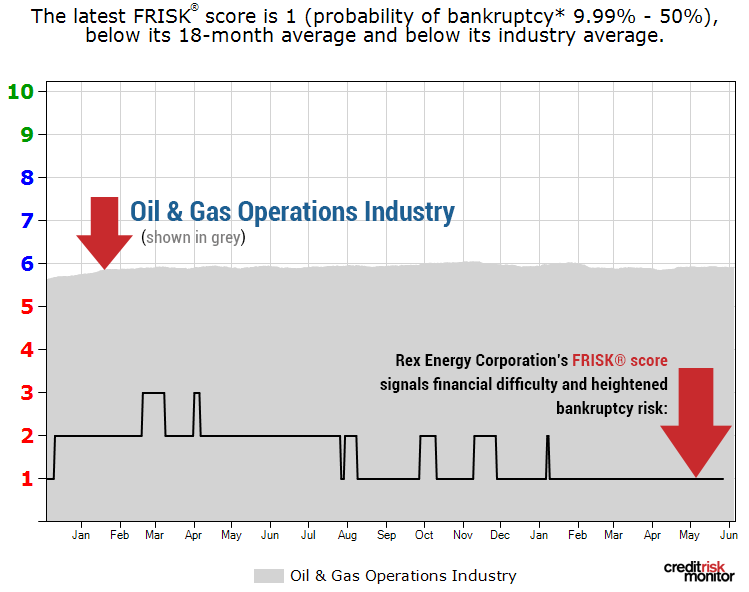Click the 'Sep' x-axis label
The height and width of the screenshot is (592, 749).
click(386, 536)
